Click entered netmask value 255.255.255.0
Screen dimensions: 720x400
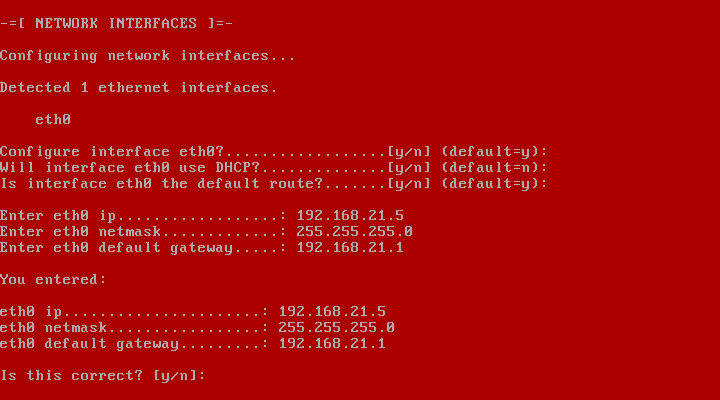pos(354,231)
